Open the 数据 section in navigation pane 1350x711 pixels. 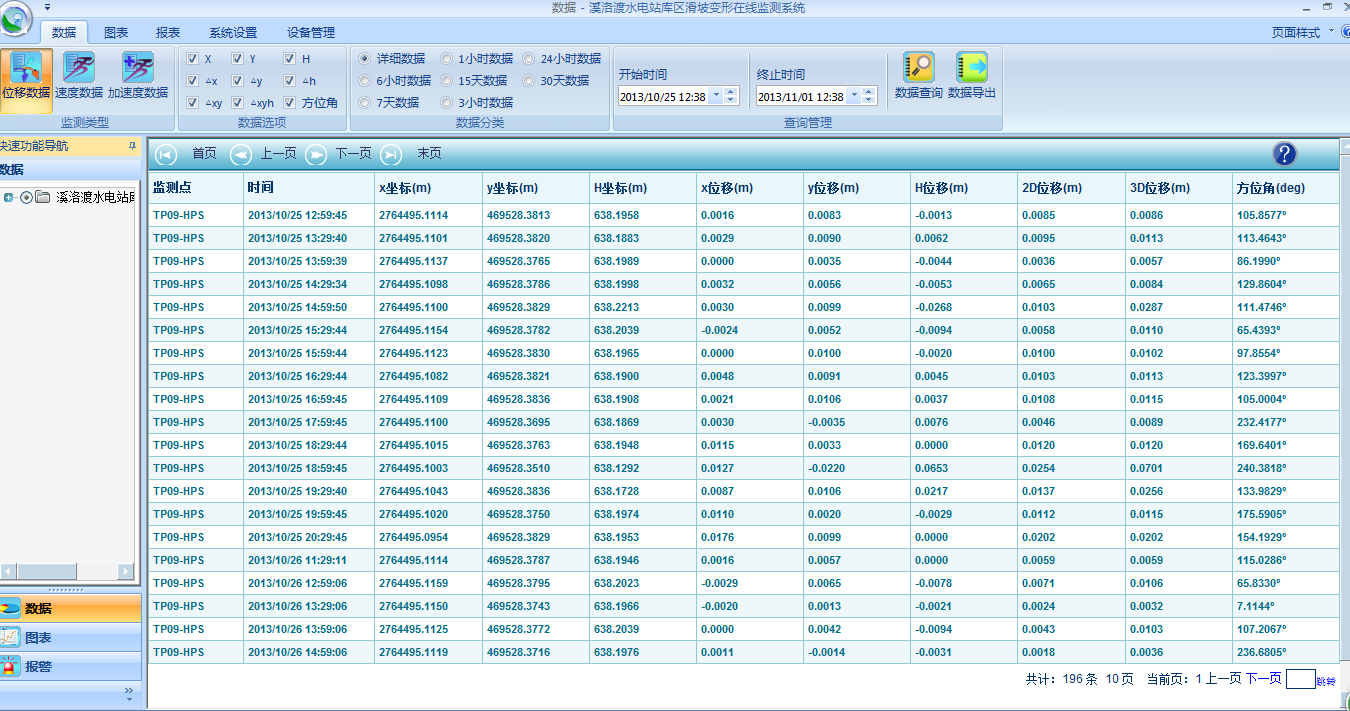tap(71, 608)
